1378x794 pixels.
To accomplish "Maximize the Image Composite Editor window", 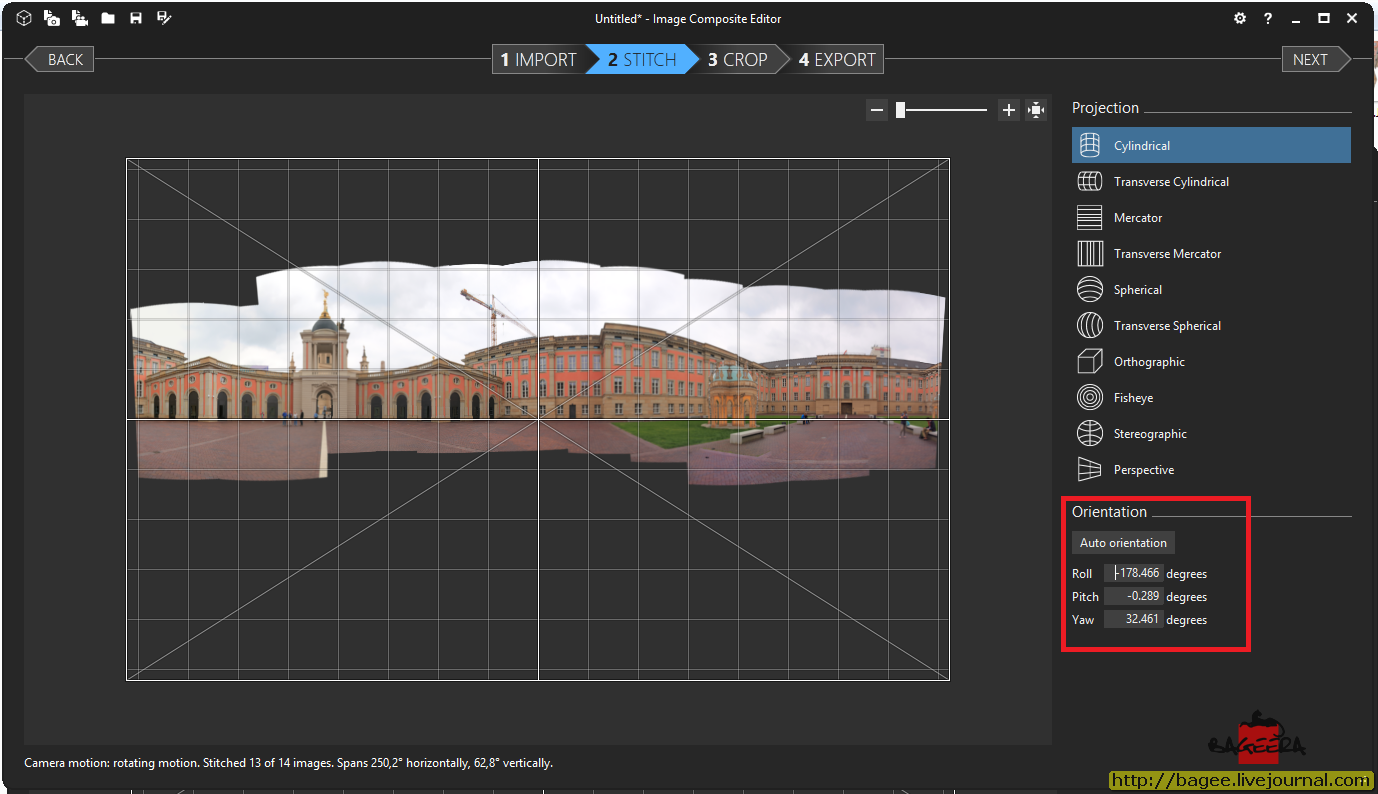I will coord(1324,18).
